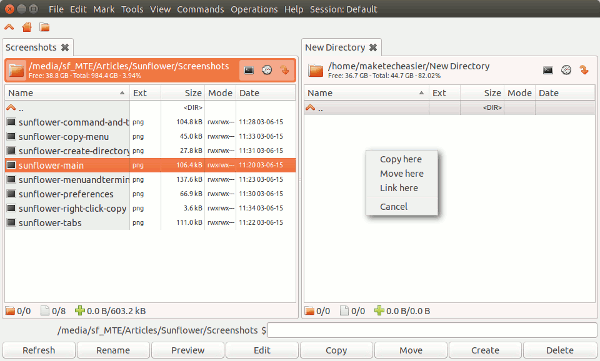
Task: Open bookmarks arrow icon in Screenshots panel header
Action: click(285, 70)
